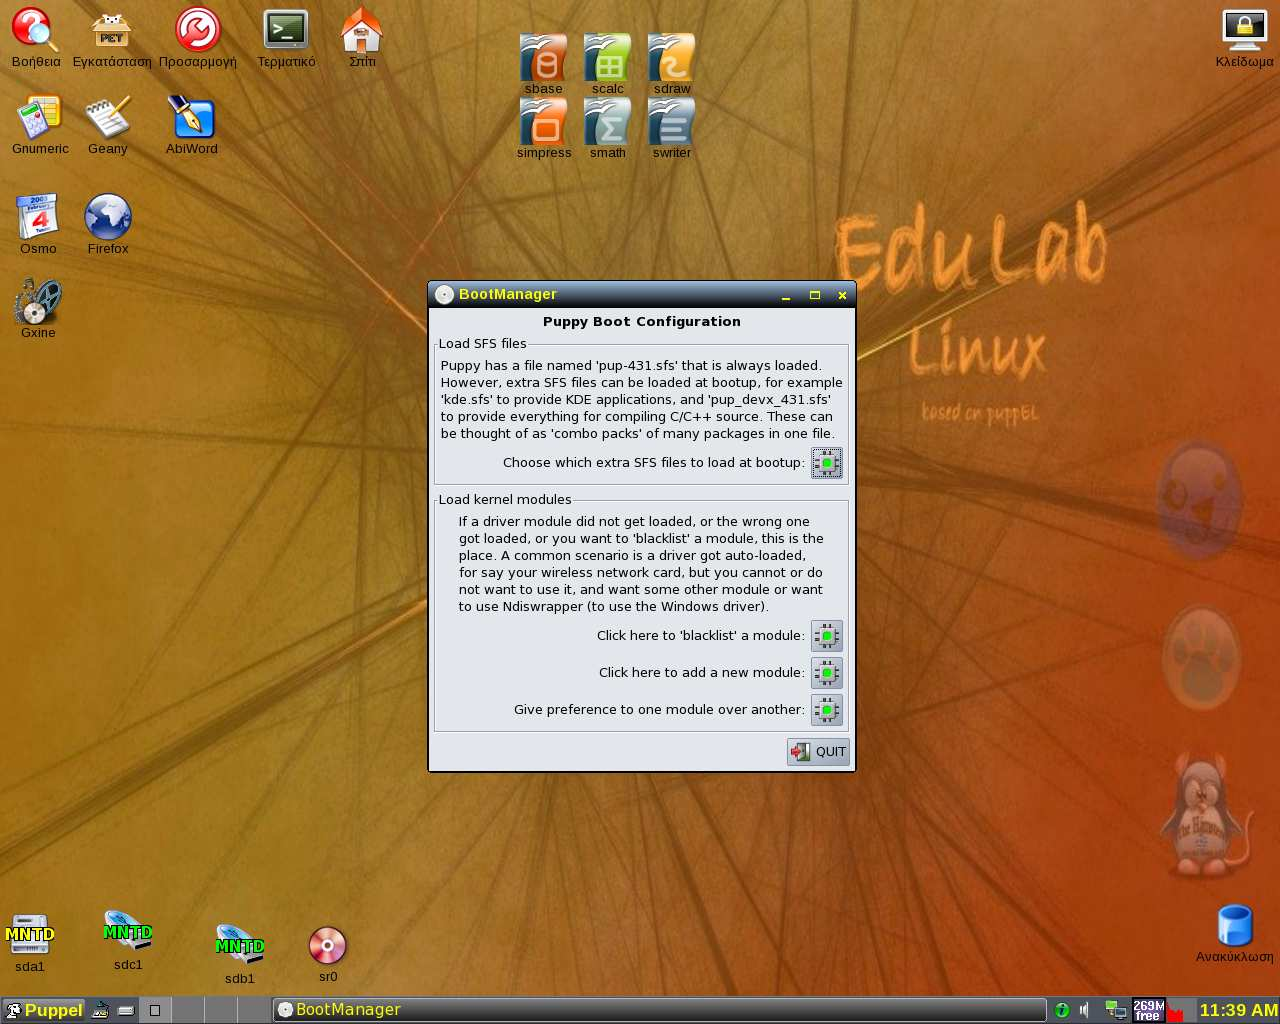Click the speaker volume tray icon
Screen dimensions: 1280x1024
click(1085, 1010)
